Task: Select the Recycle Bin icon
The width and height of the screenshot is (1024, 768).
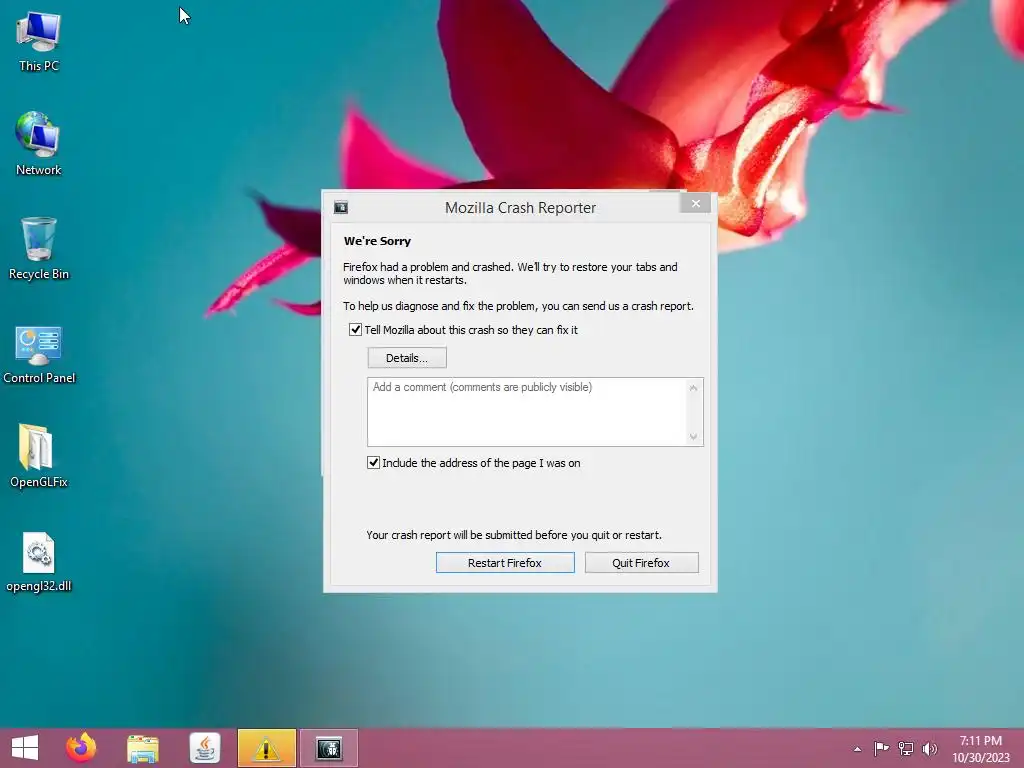Action: tap(39, 249)
